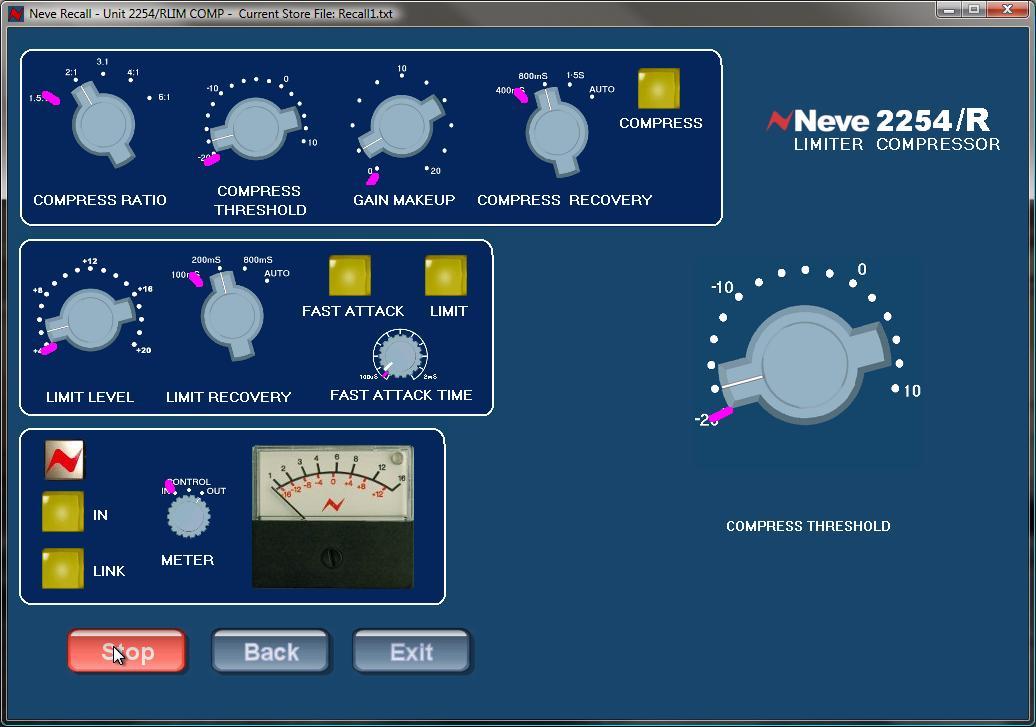The width and height of the screenshot is (1036, 727).
Task: Toggle the yellow IN button
Action: 63,512
